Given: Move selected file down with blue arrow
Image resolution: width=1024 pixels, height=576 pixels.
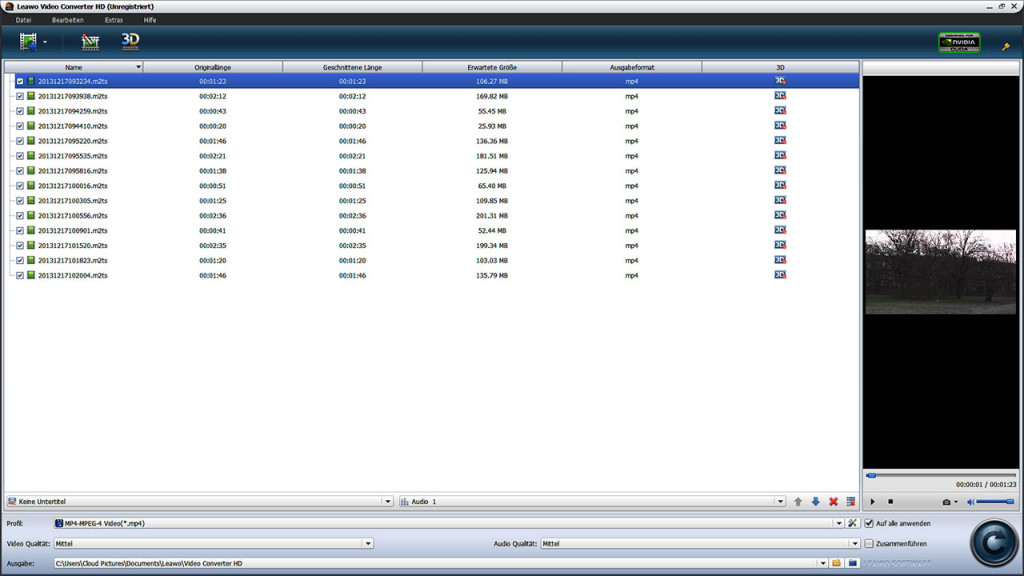Looking at the screenshot, I should (815, 501).
